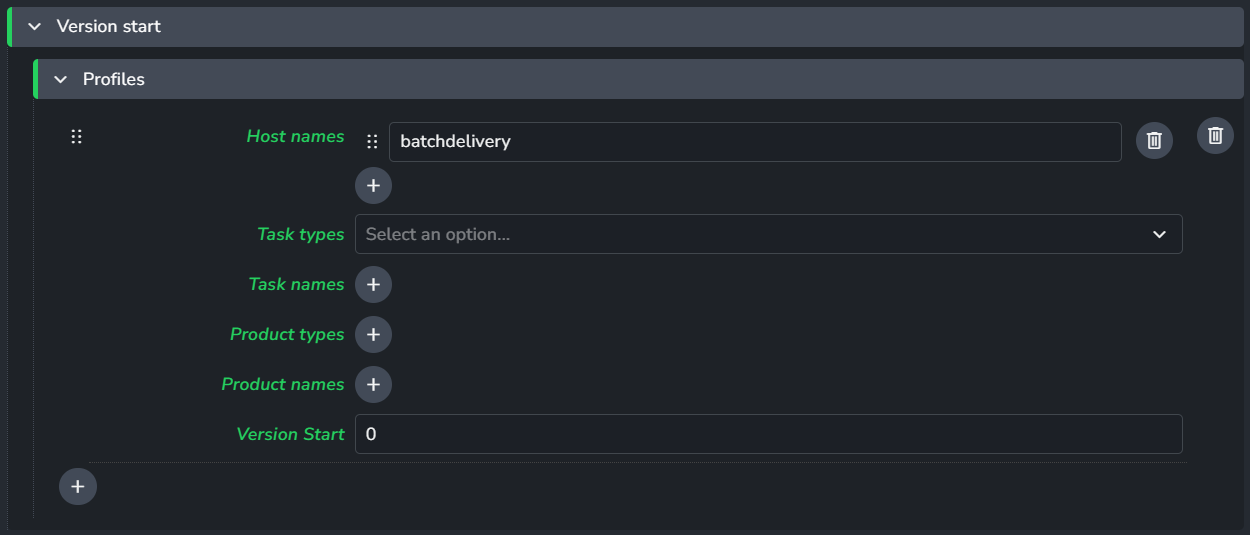Add a new Task names entry

[x=373, y=284]
